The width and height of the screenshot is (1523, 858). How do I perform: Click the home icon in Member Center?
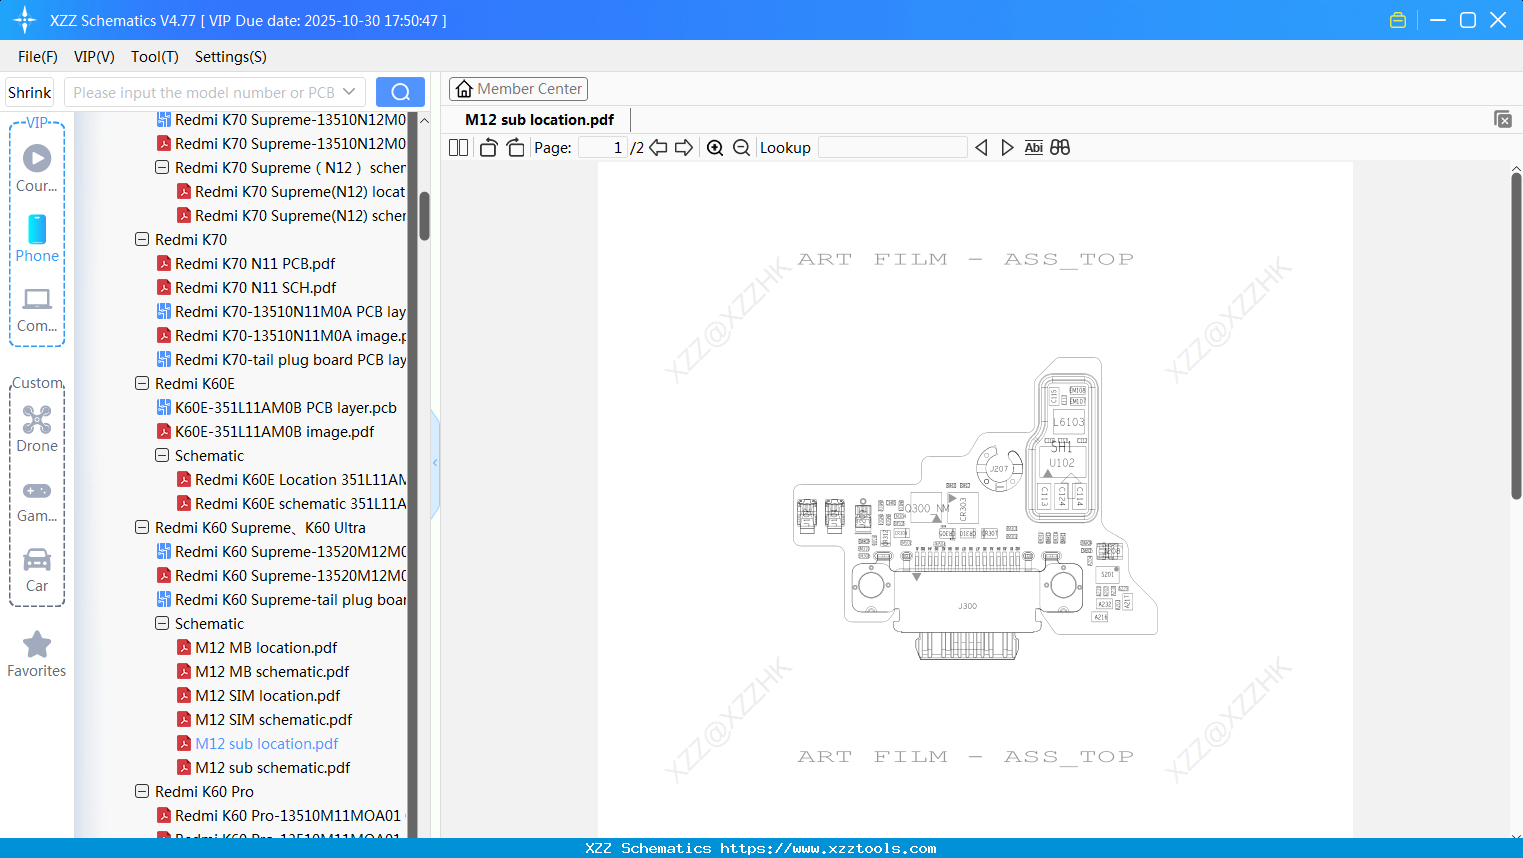[464, 89]
